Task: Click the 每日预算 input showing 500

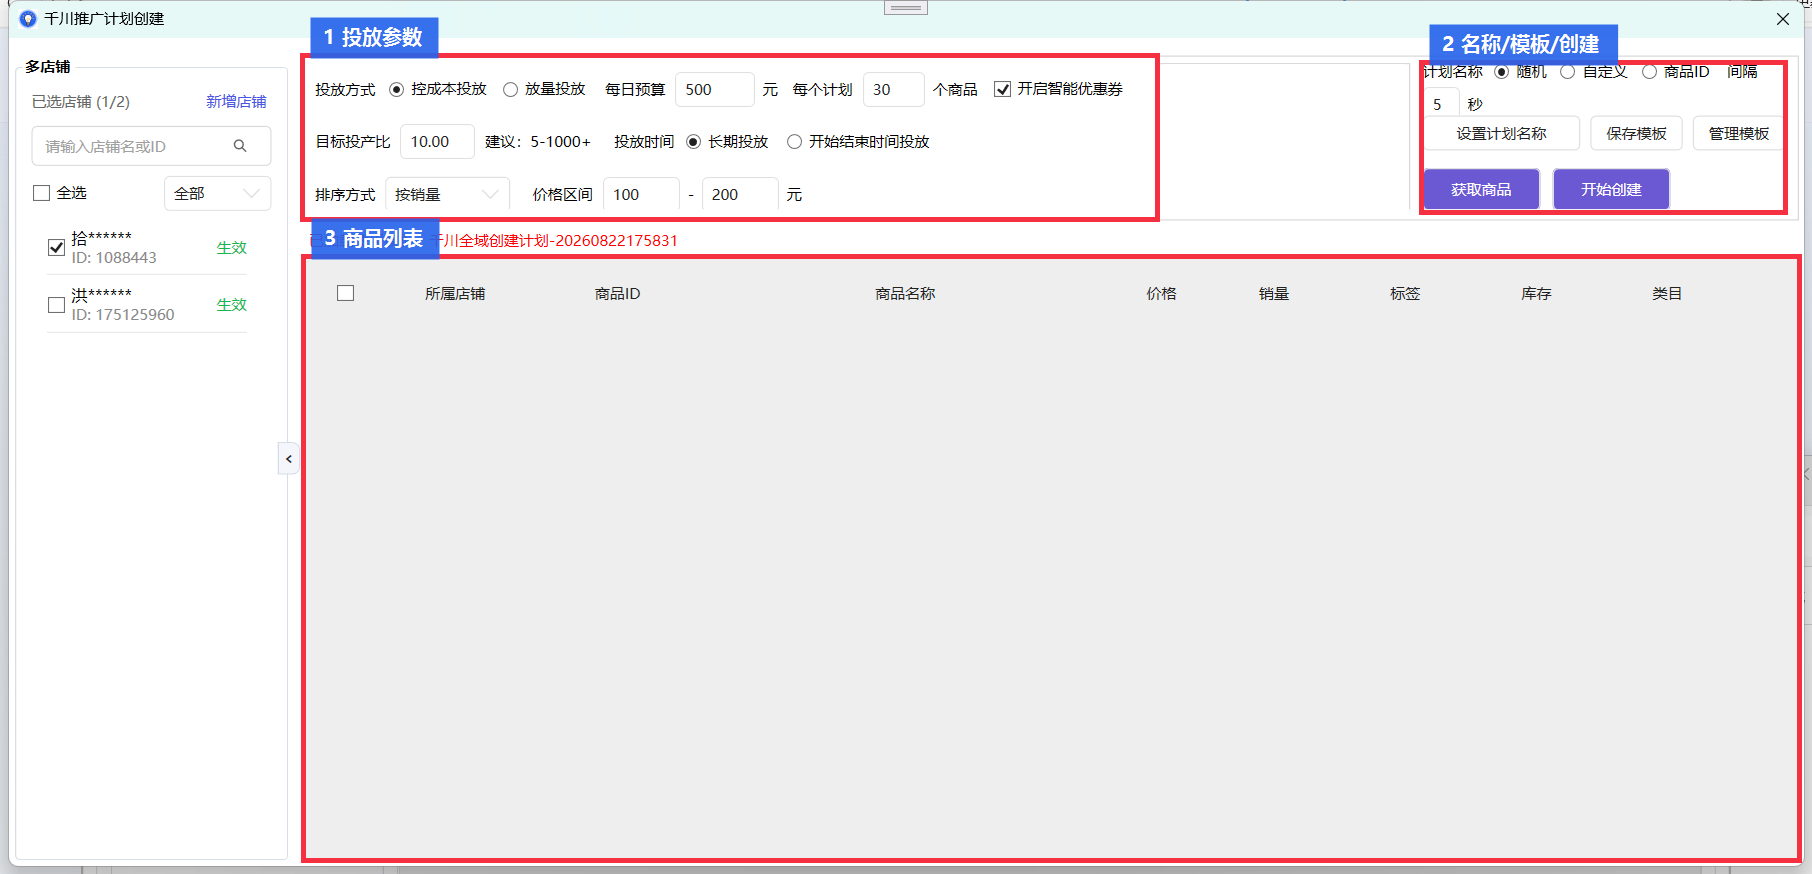Action: click(715, 90)
